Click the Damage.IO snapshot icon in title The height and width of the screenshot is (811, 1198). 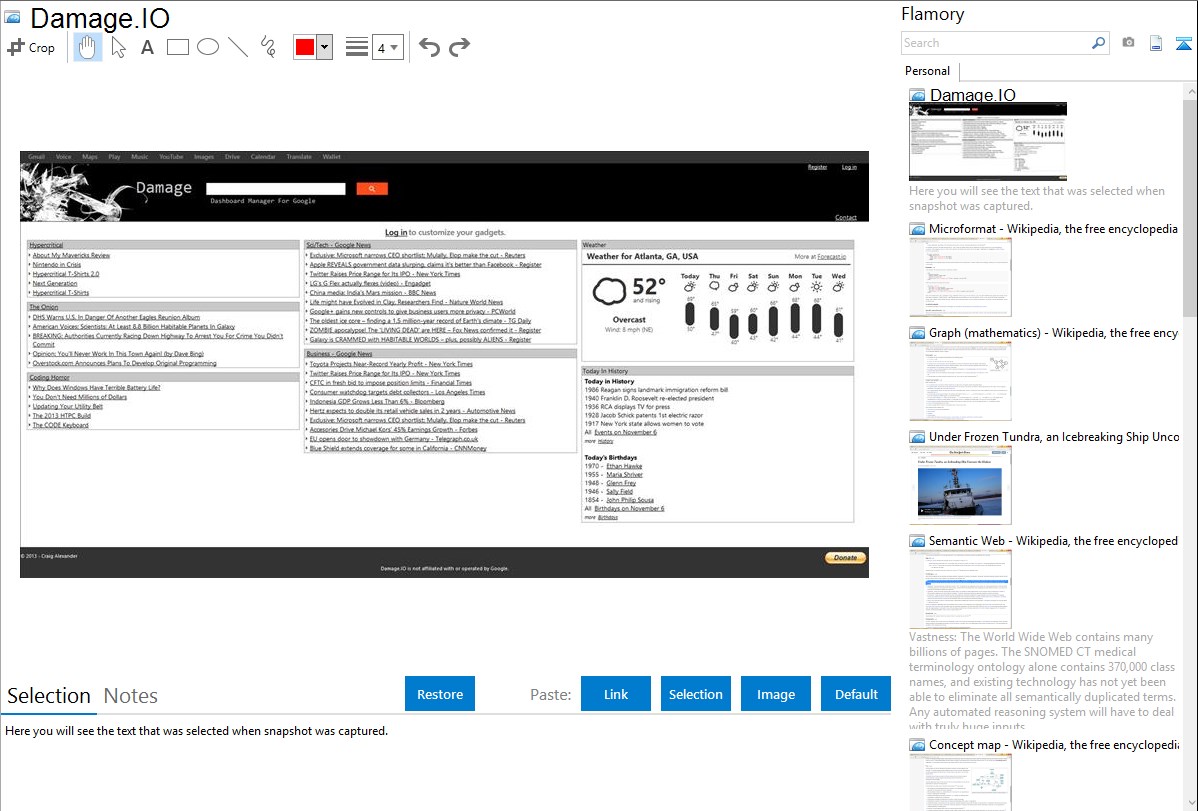point(12,18)
